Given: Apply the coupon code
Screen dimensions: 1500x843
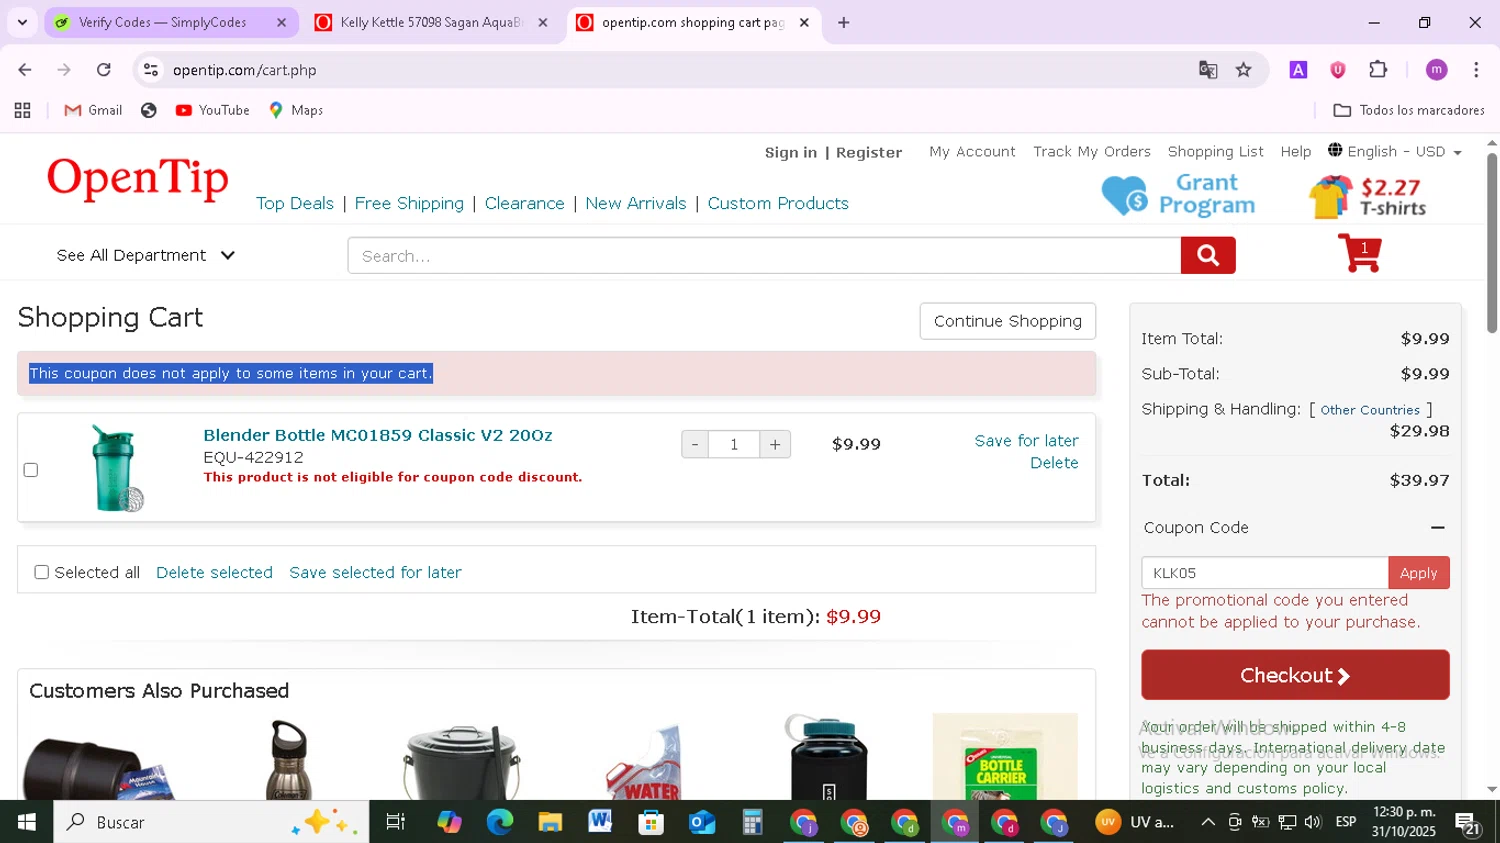Looking at the screenshot, I should [1418, 573].
